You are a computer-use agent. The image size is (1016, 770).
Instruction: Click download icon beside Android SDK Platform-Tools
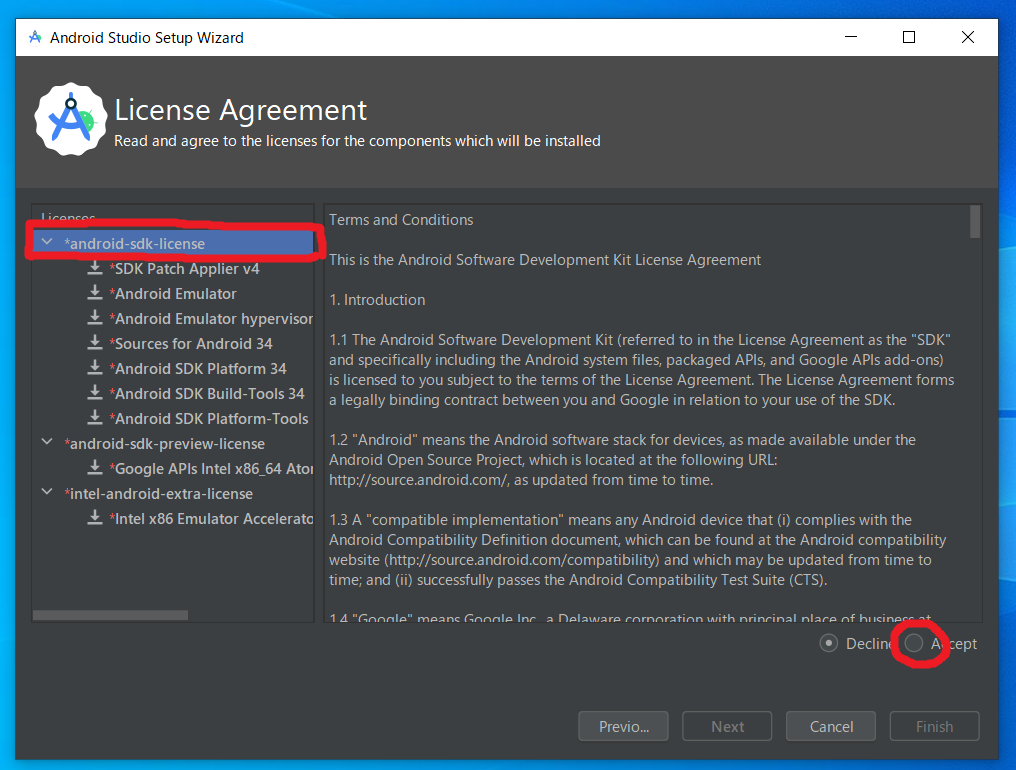(x=95, y=417)
